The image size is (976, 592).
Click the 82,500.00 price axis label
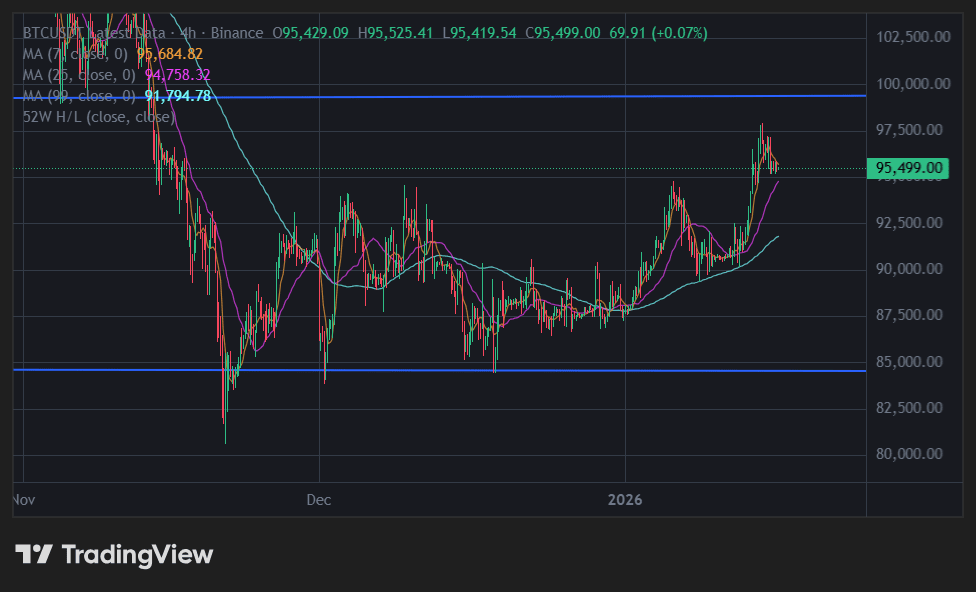tap(909, 407)
